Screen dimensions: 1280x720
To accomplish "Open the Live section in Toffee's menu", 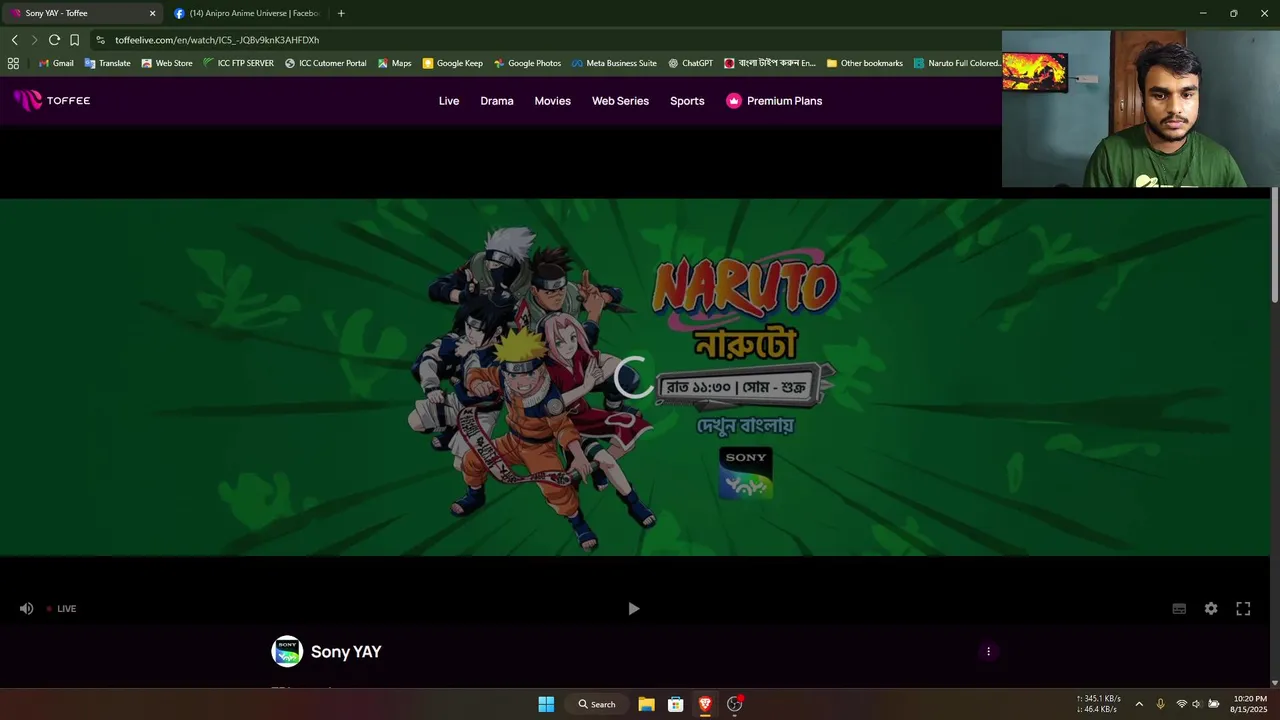I will (449, 101).
